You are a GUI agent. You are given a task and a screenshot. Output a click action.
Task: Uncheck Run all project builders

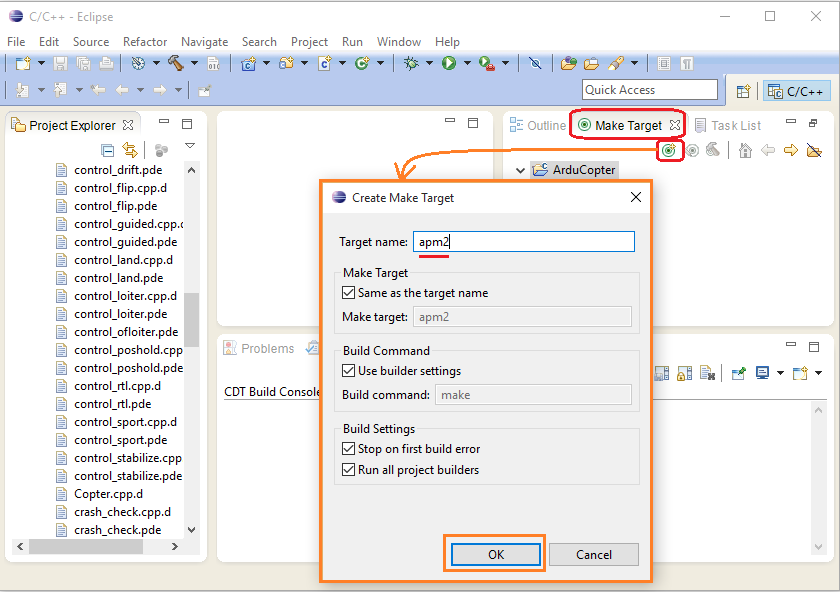click(349, 470)
